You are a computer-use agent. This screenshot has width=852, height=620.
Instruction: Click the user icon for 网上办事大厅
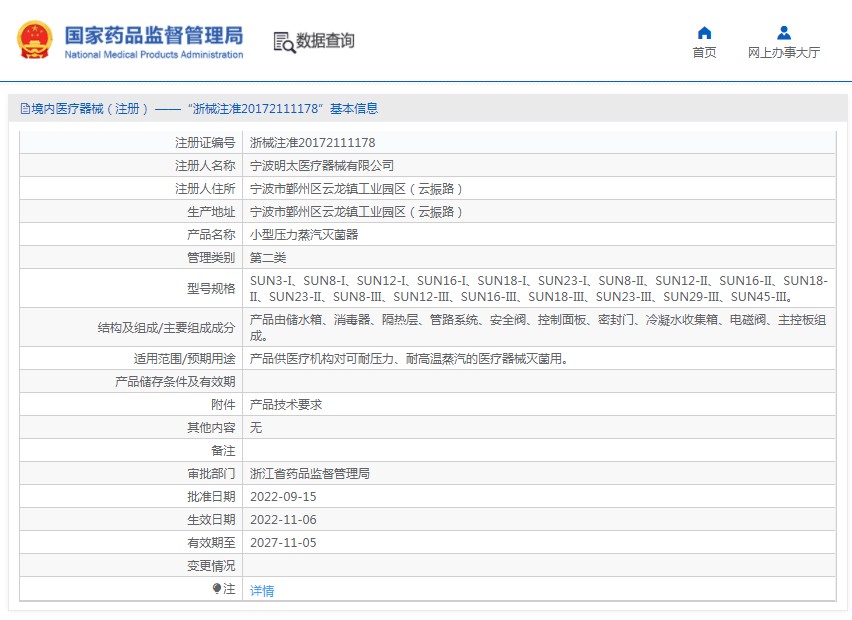(x=783, y=33)
